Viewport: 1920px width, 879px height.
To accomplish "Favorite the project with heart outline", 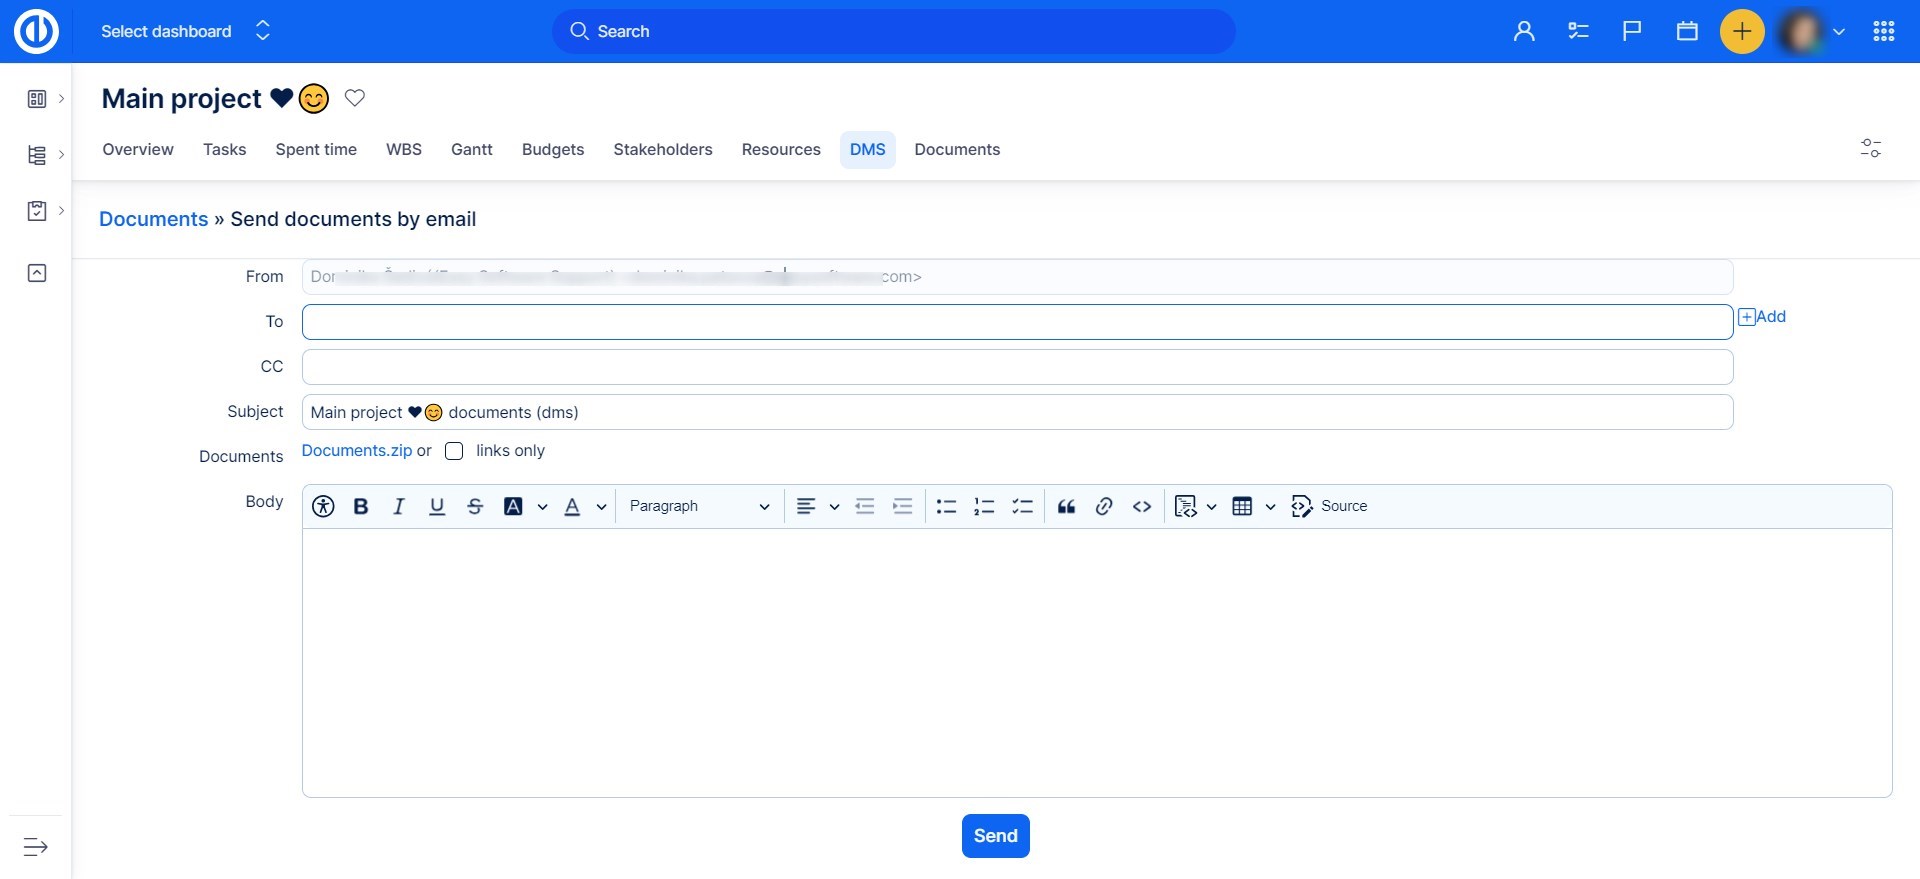I will click(x=355, y=98).
